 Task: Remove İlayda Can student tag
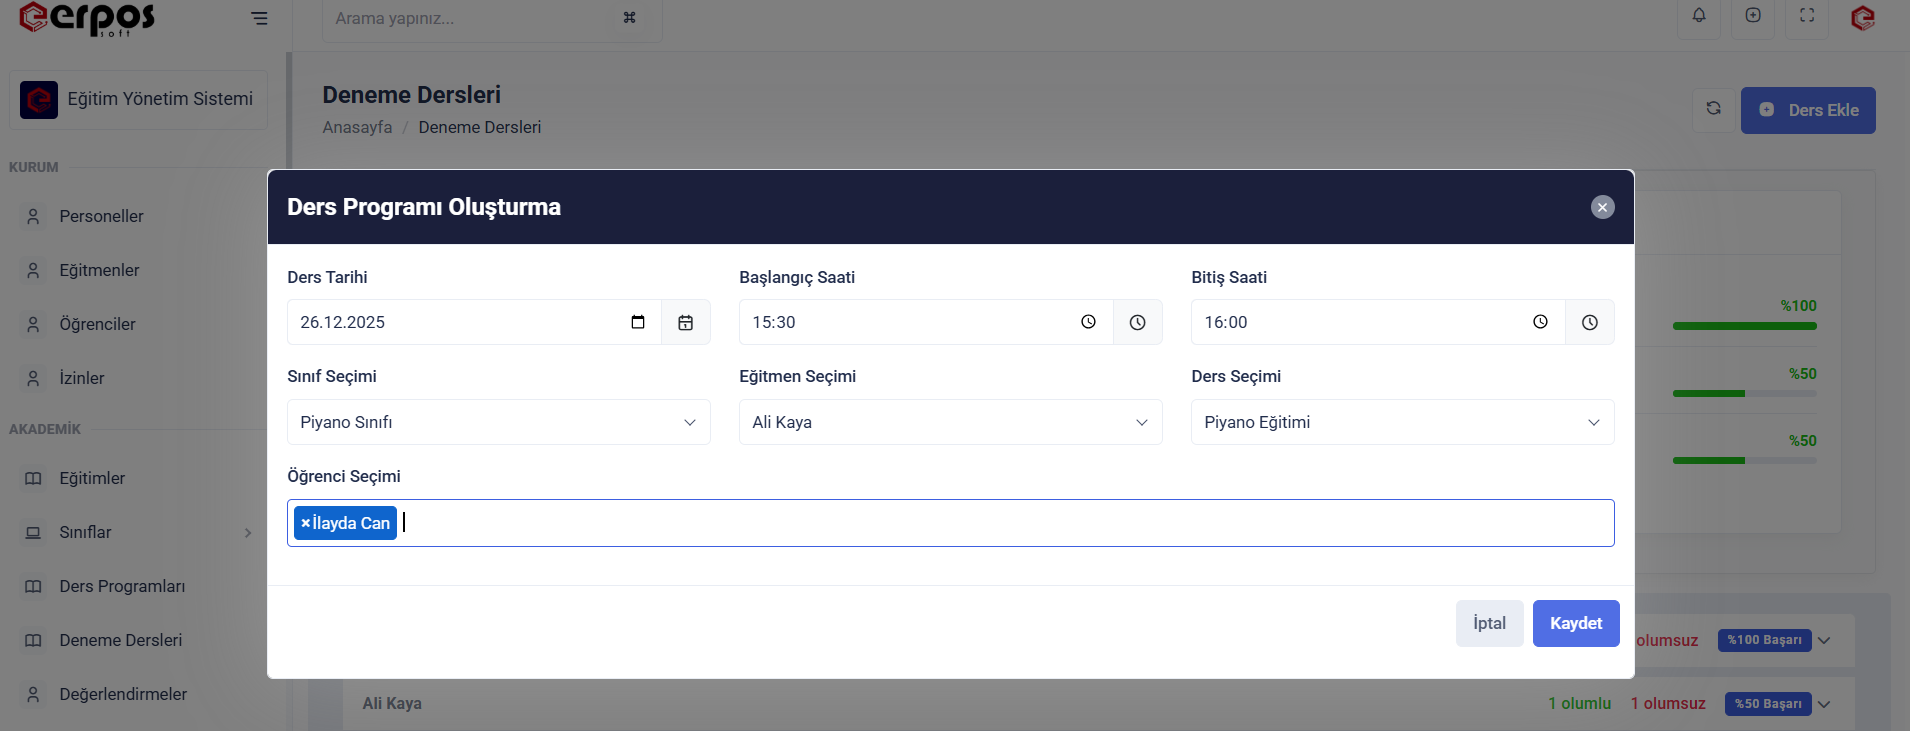(x=306, y=523)
